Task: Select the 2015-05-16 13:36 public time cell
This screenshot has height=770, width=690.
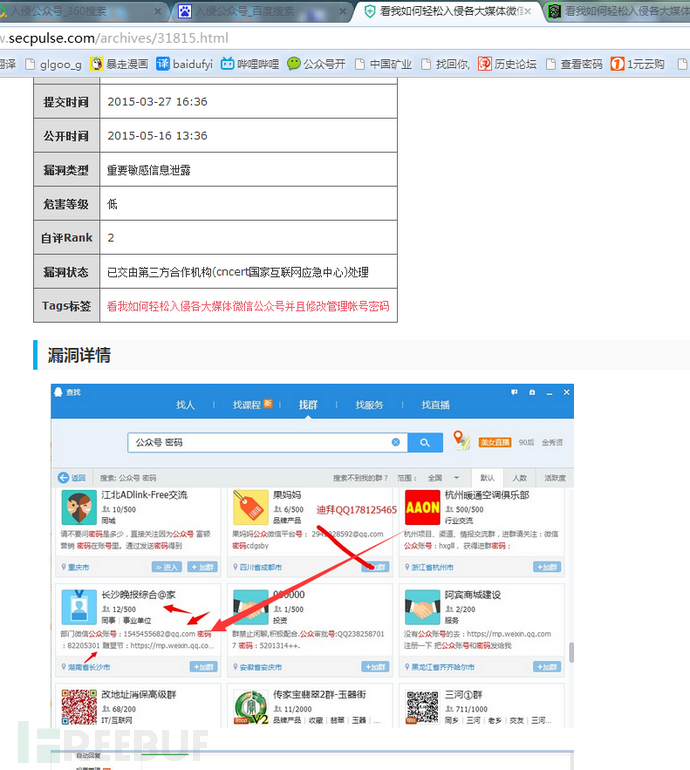Action: pos(248,136)
